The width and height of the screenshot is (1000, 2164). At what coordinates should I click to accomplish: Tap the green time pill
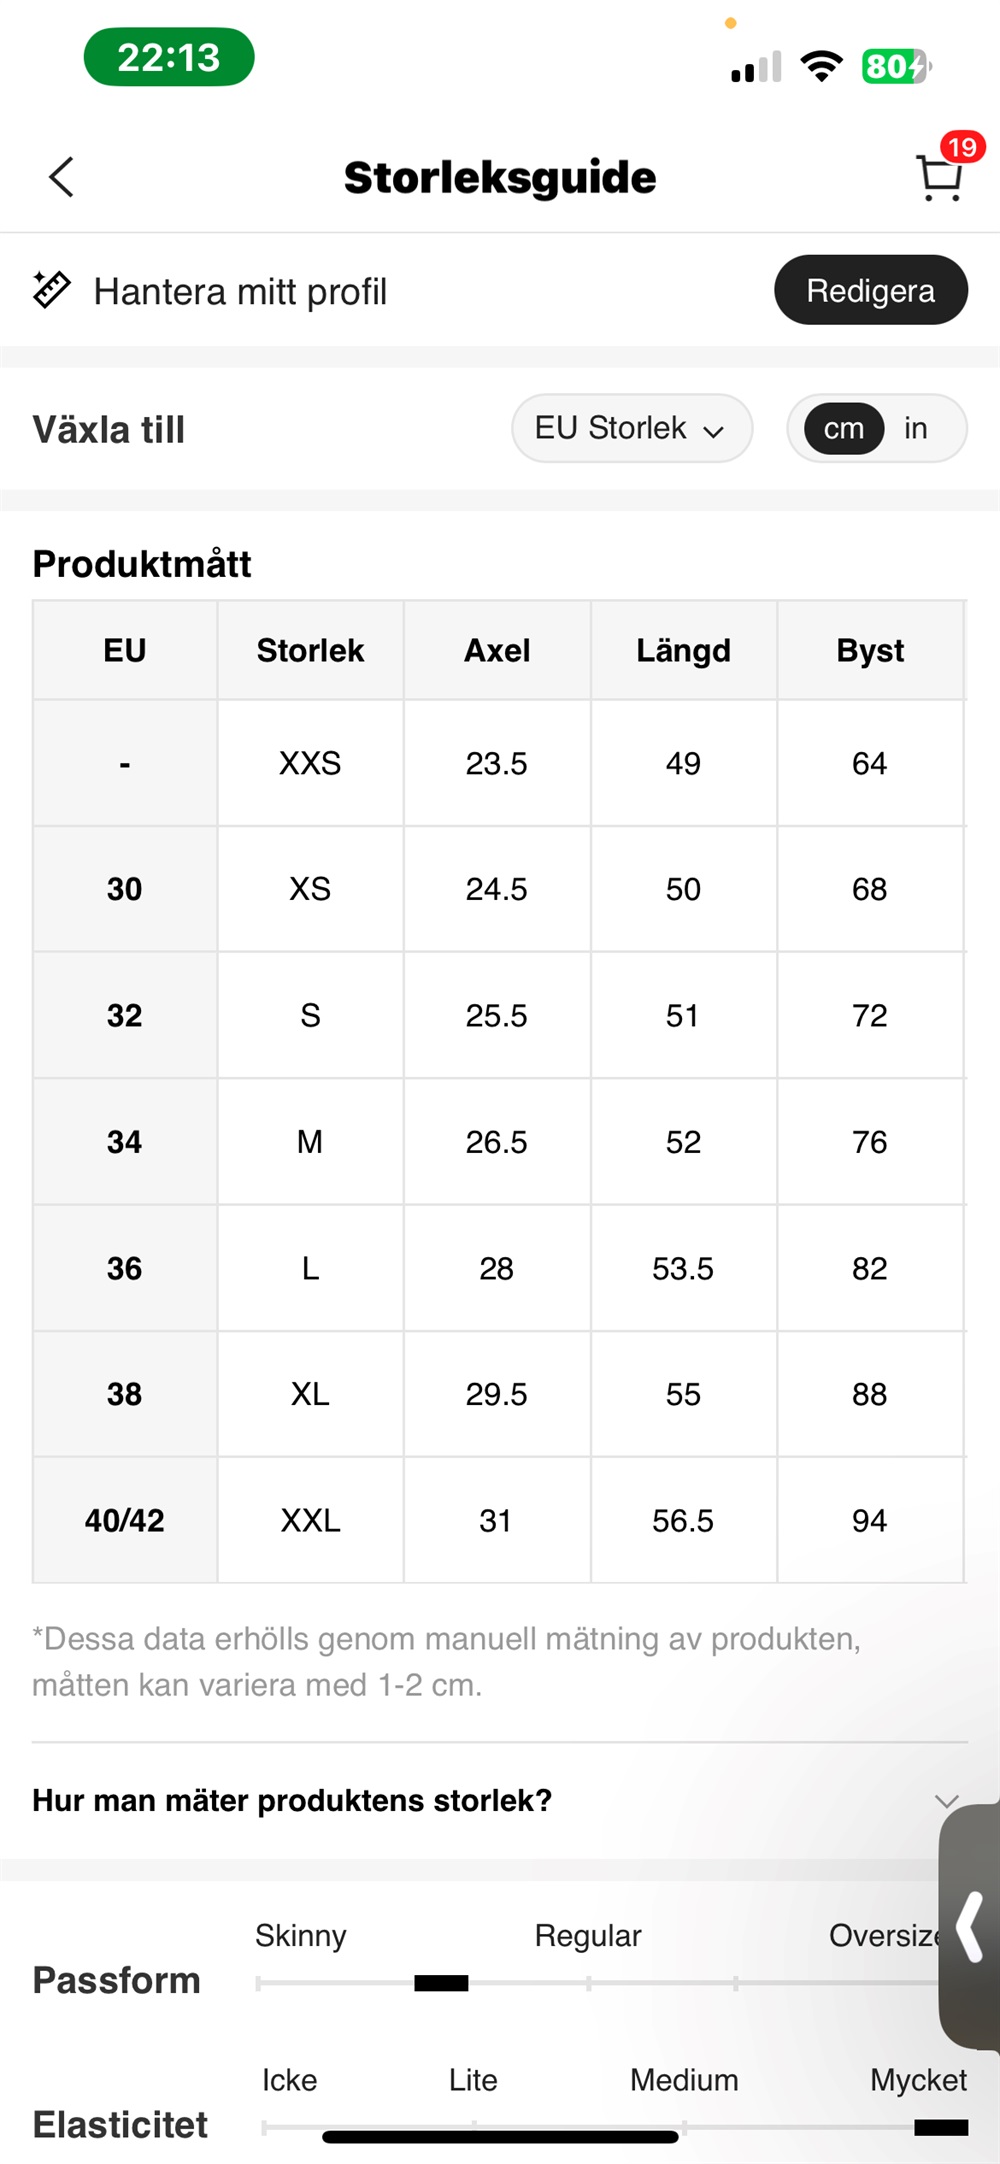click(169, 57)
